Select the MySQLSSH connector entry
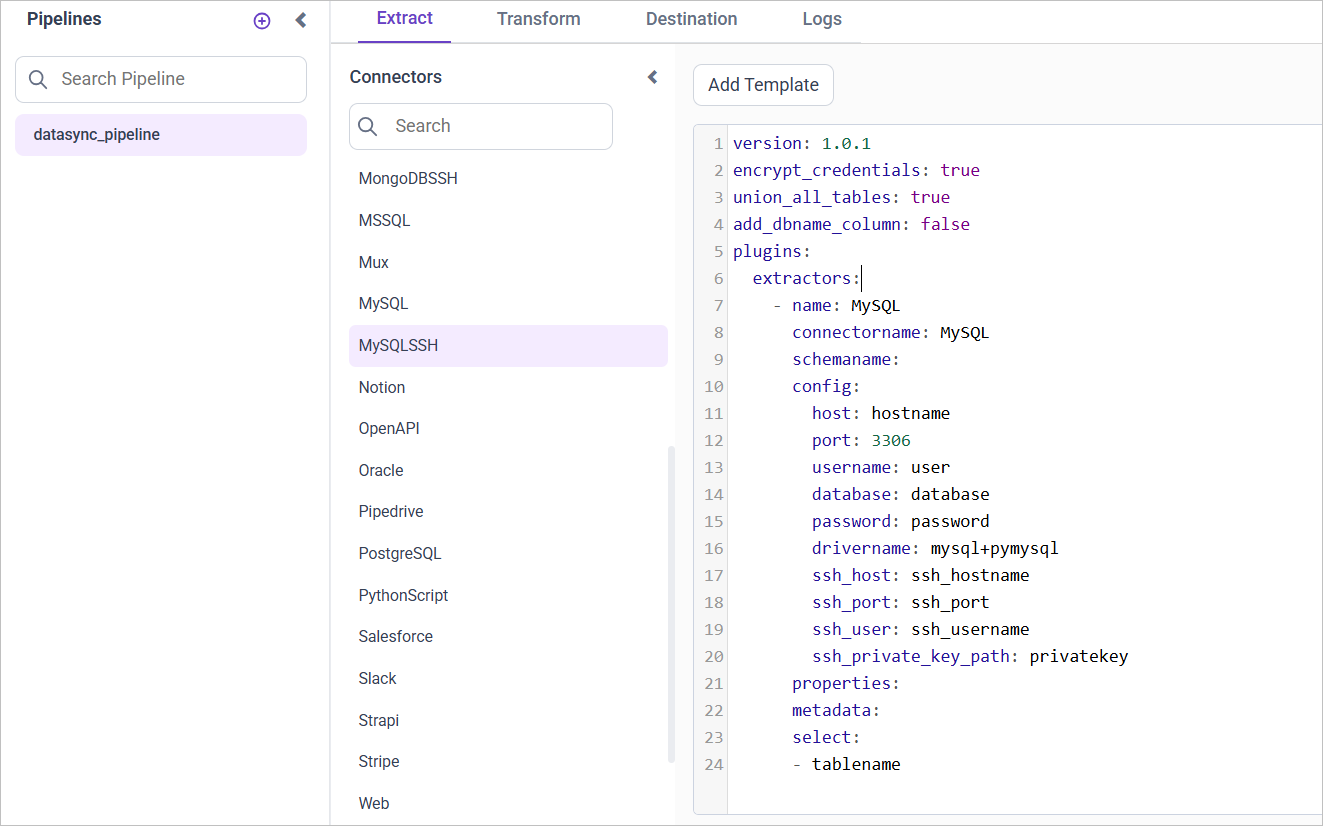 397,345
